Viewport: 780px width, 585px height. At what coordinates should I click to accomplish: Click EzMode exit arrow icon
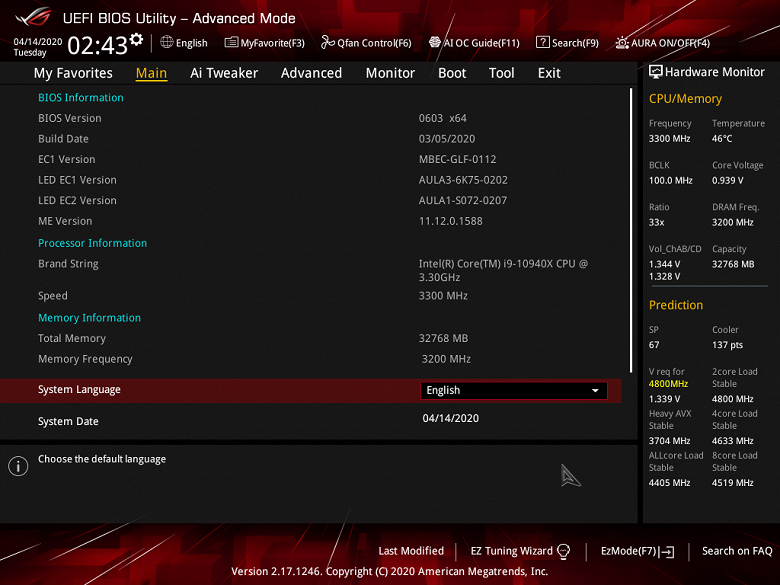click(667, 551)
